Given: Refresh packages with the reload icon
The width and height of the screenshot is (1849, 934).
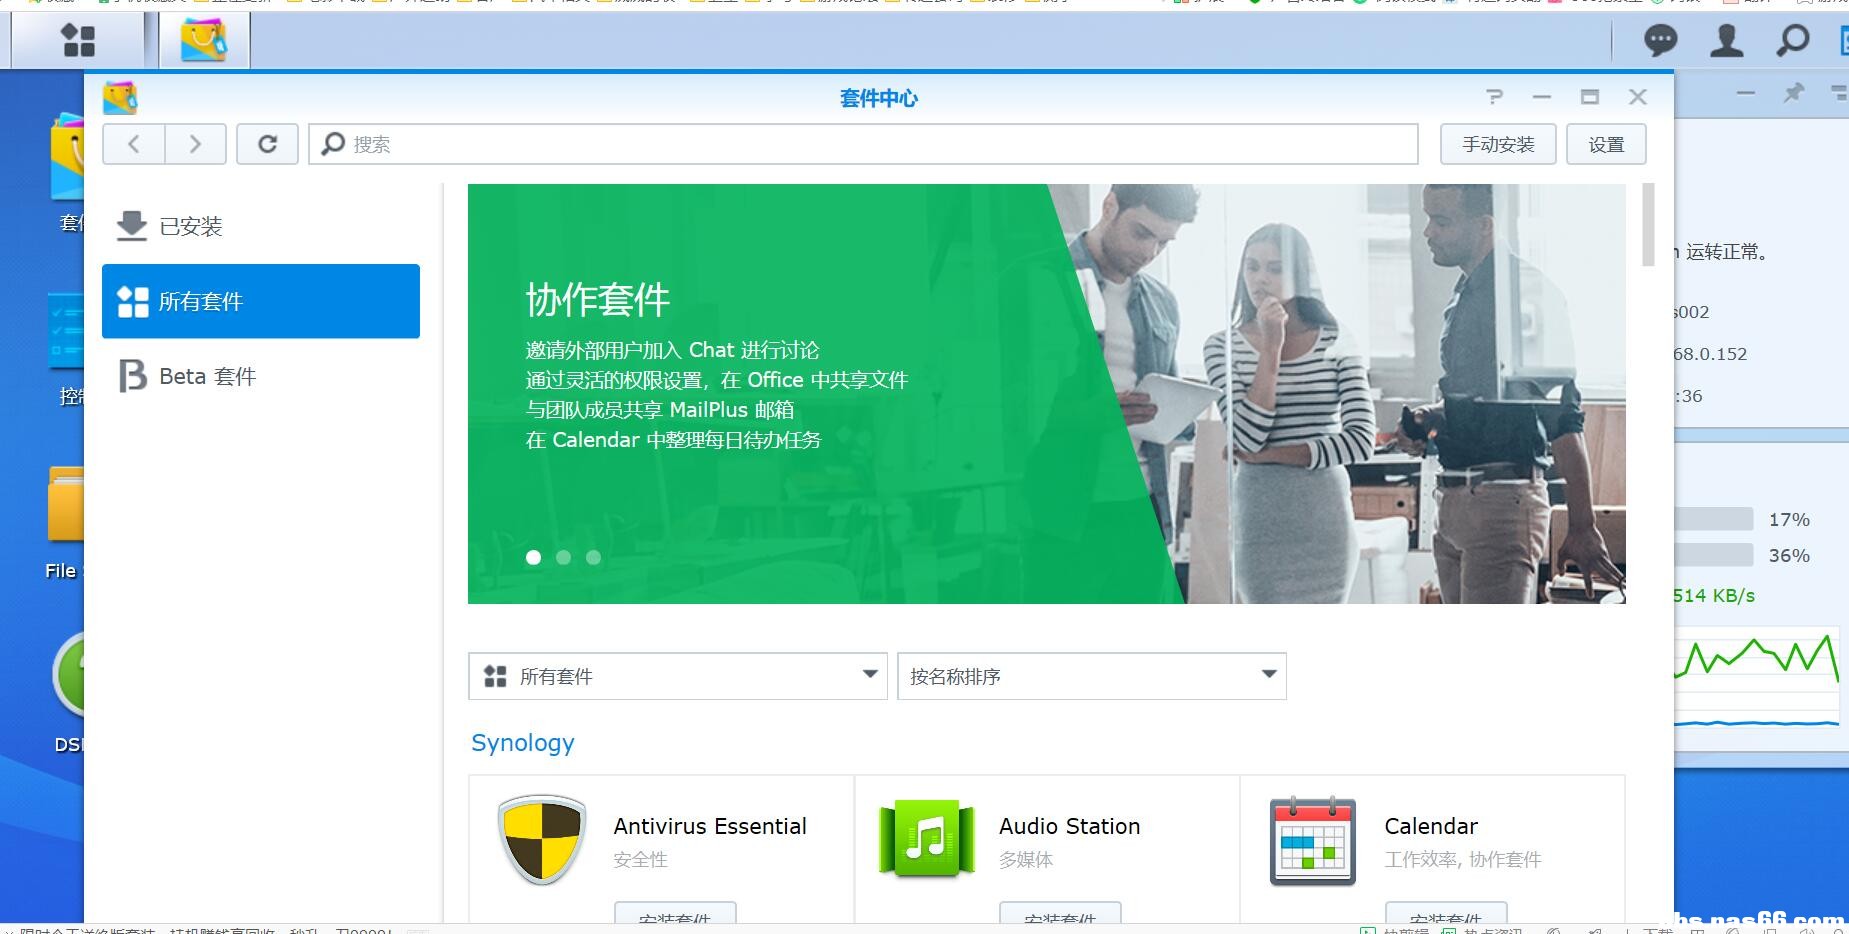Looking at the screenshot, I should coord(267,143).
